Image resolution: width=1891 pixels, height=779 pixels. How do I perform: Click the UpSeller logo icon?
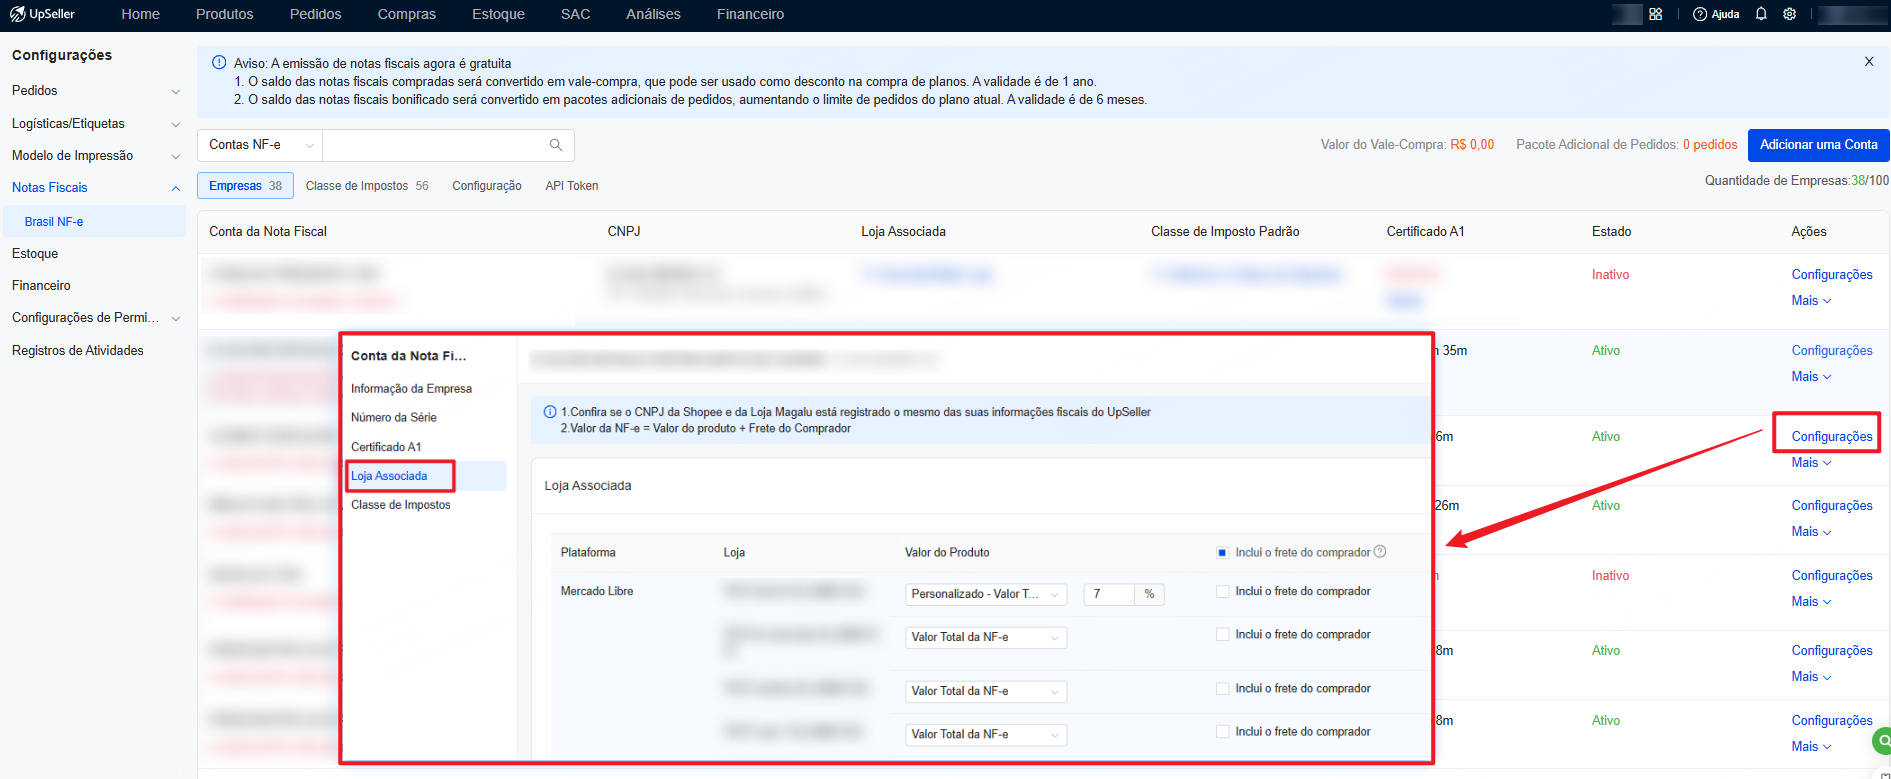pyautogui.click(x=17, y=14)
